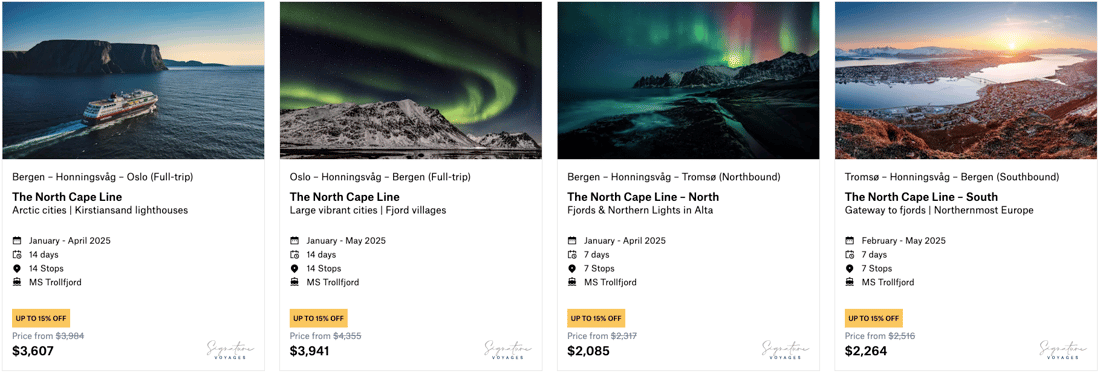Open the cruise ship photo thumbnail
Screen dimensions: 1100x374
(133, 80)
